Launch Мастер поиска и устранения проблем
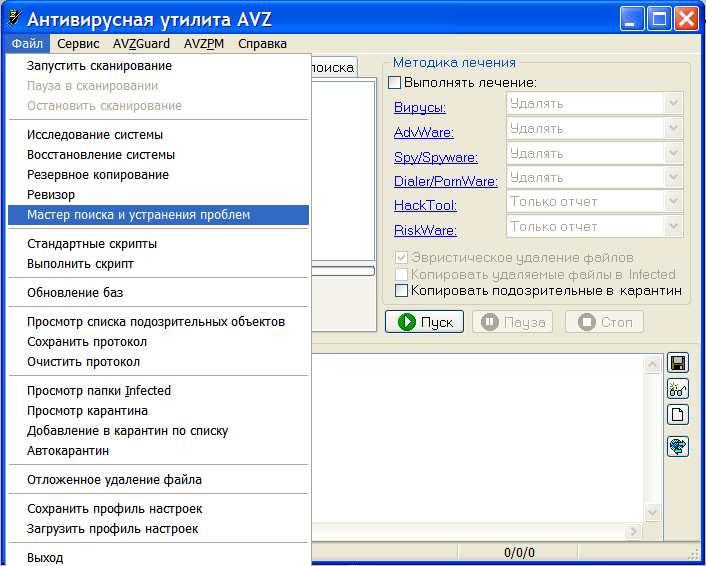 coord(158,215)
